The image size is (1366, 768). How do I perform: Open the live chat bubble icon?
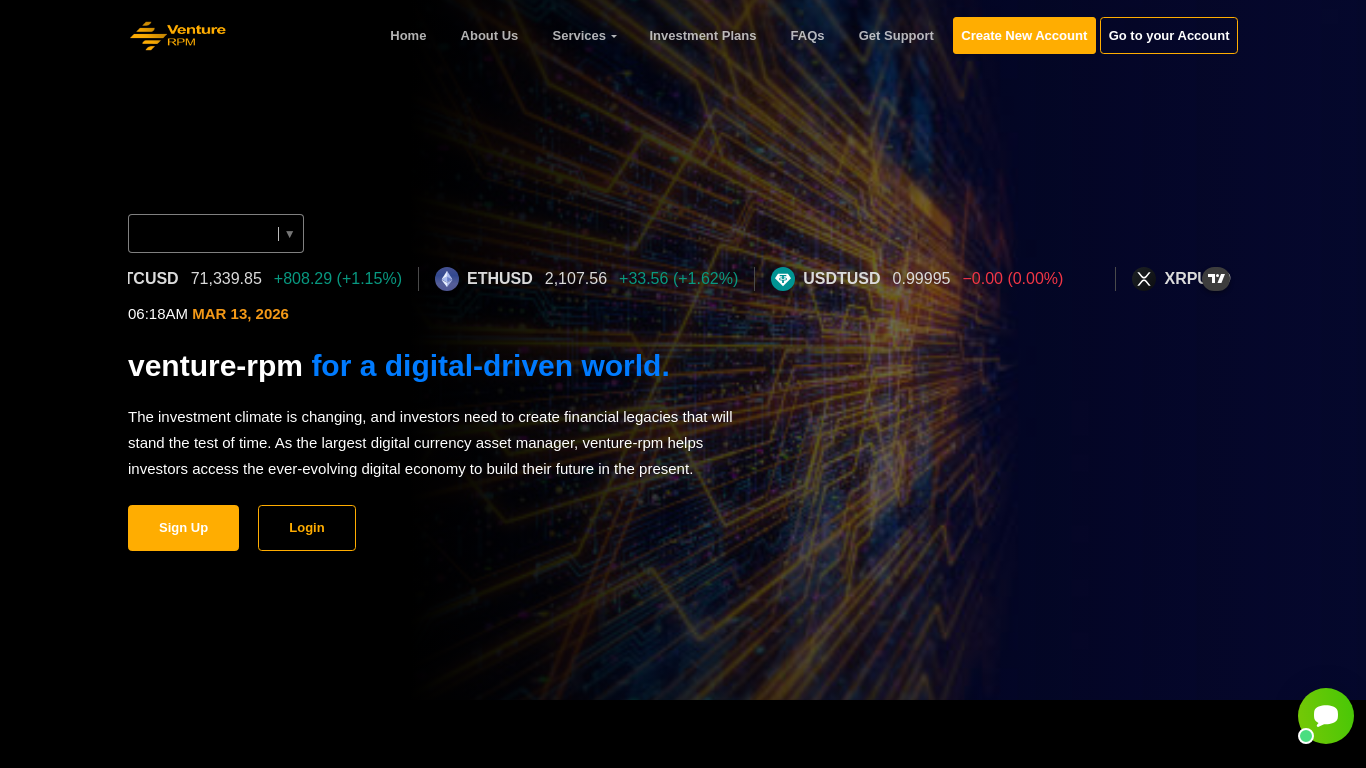[x=1326, y=716]
